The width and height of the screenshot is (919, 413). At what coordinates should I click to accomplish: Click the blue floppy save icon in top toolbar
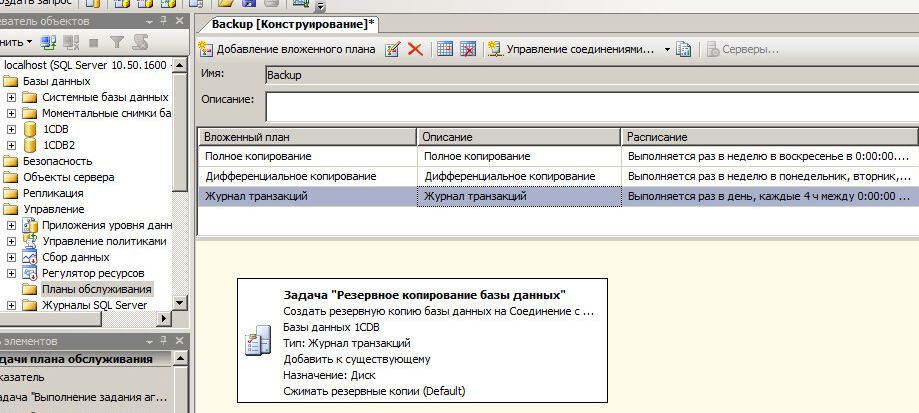(249, 4)
